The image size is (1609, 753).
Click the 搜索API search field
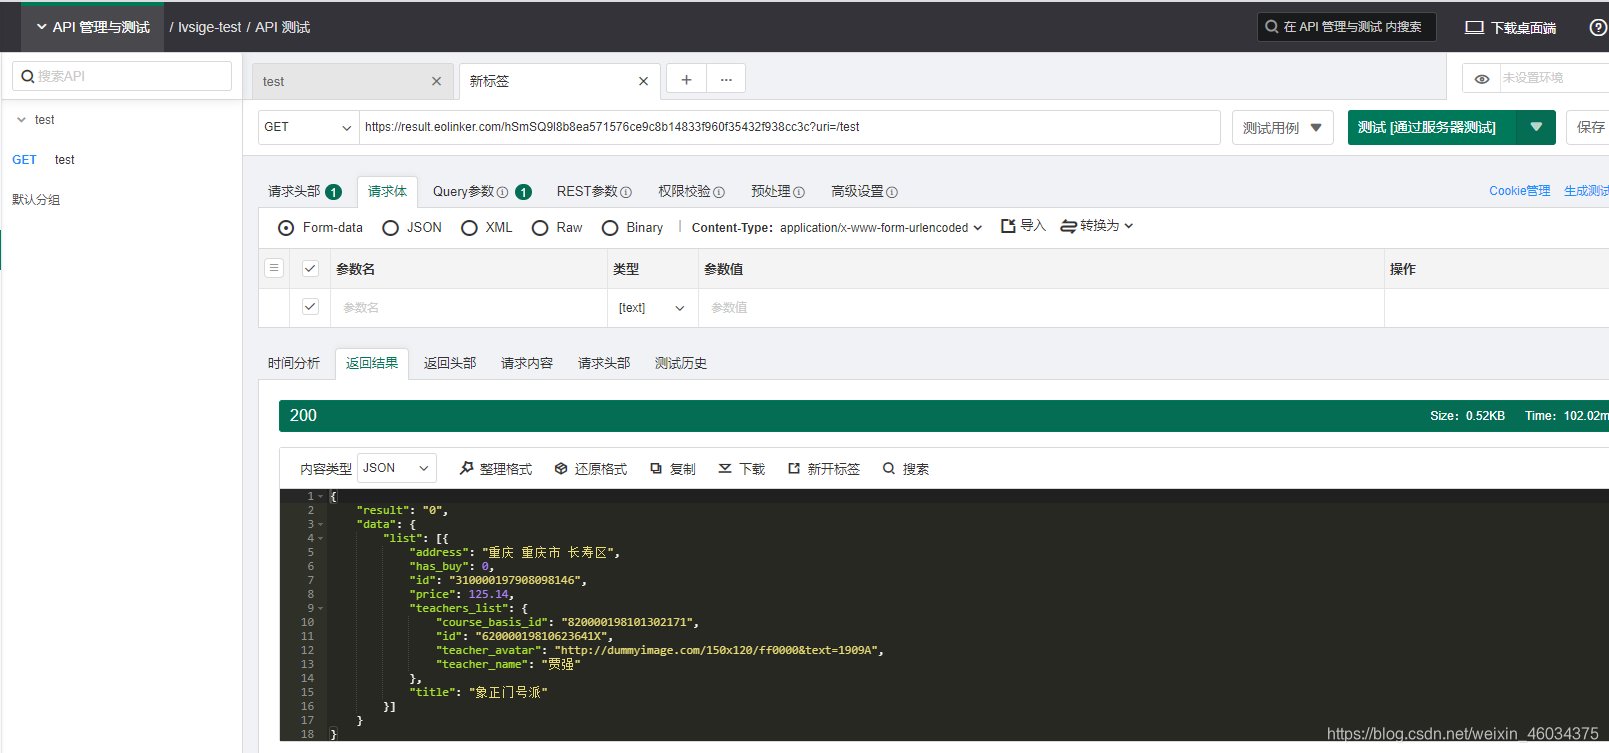point(122,76)
